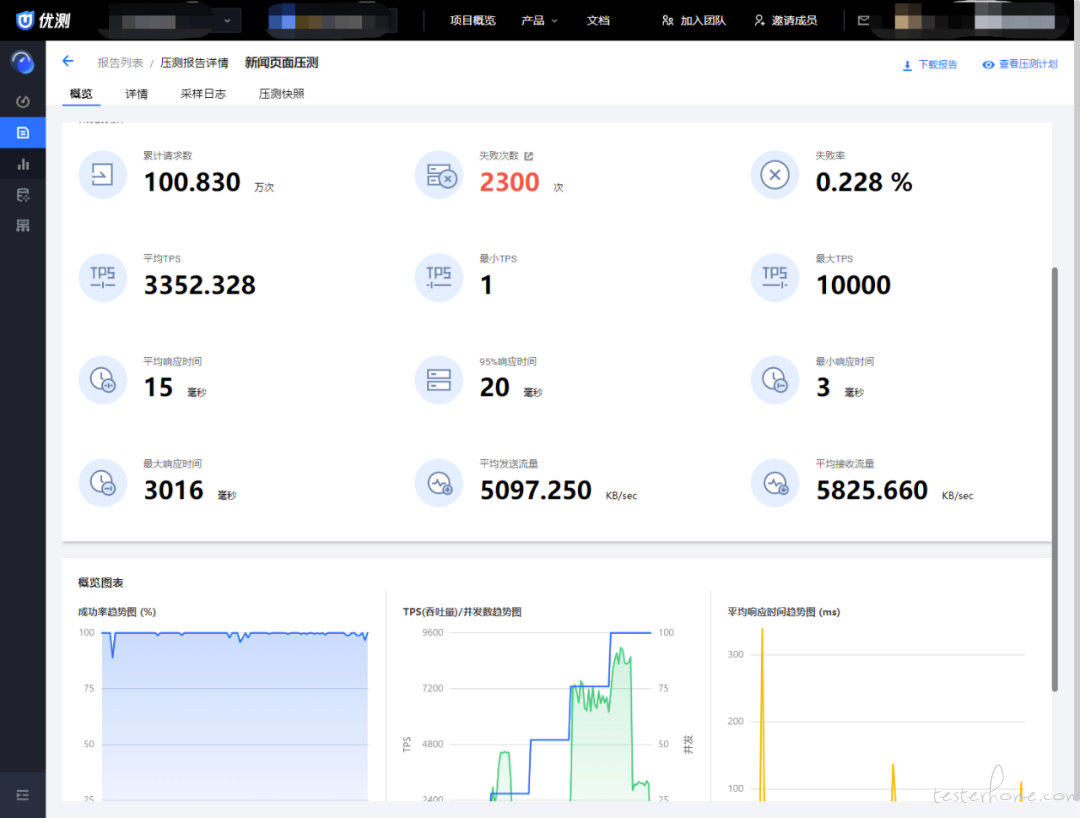Click the database sidebar icon
Viewport: 1080px width, 818px height.
point(23,195)
